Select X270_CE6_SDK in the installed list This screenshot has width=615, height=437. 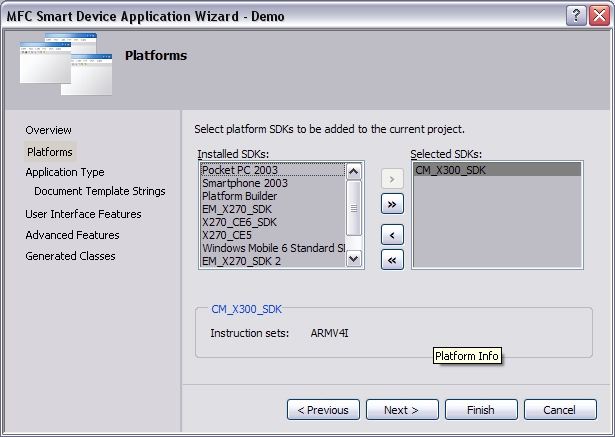273,222
